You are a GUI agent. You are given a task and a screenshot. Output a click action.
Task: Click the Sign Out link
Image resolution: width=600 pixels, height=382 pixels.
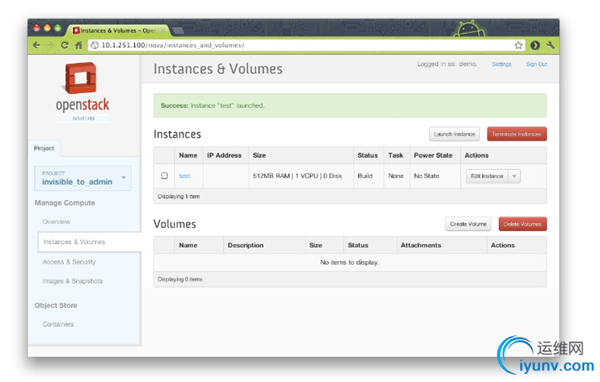536,64
